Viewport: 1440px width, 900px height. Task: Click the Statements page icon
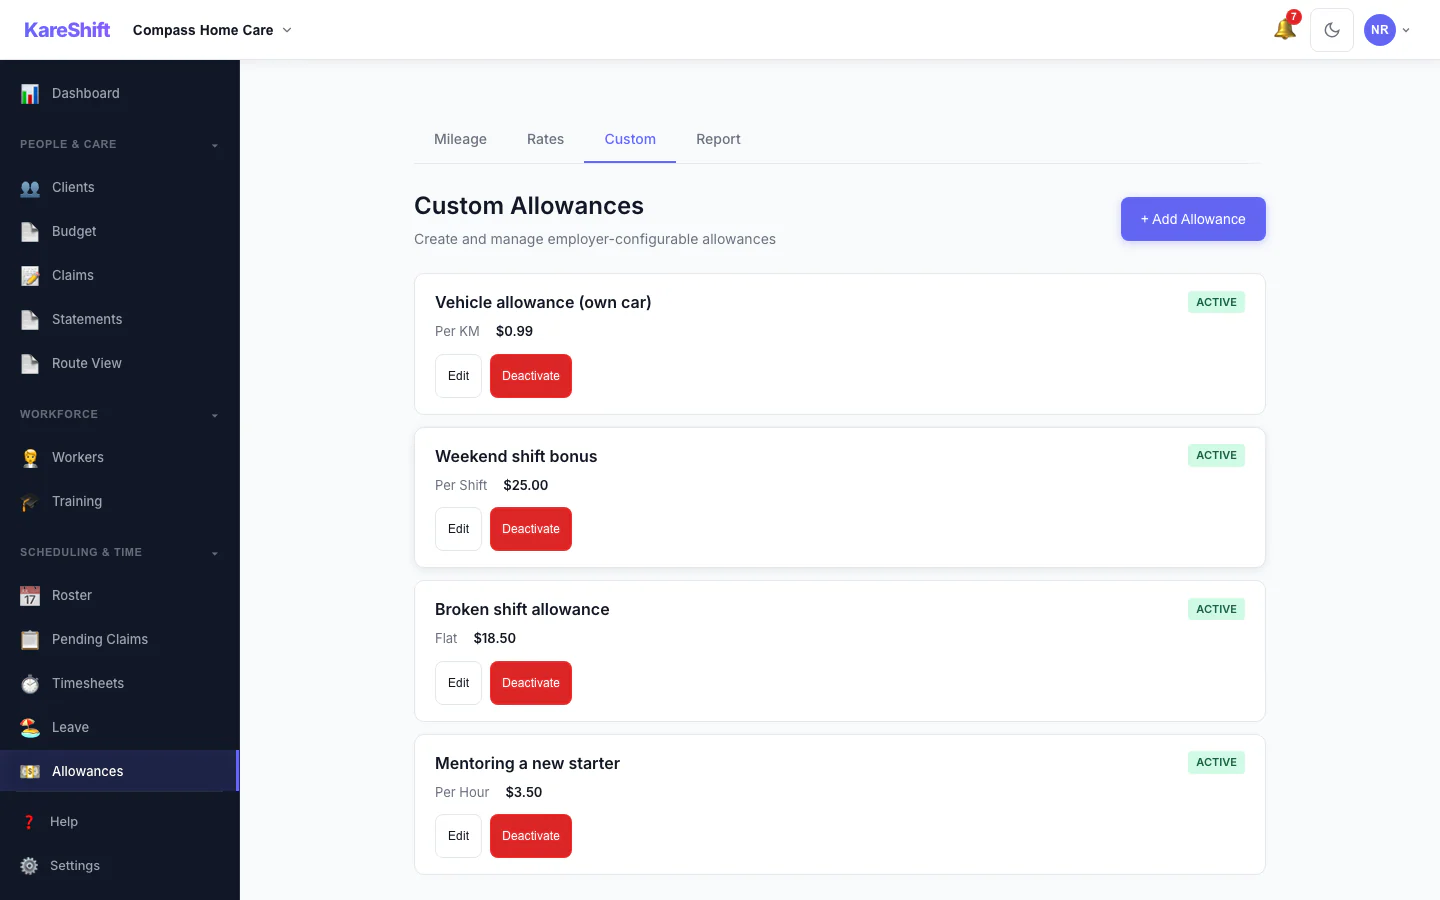point(30,319)
